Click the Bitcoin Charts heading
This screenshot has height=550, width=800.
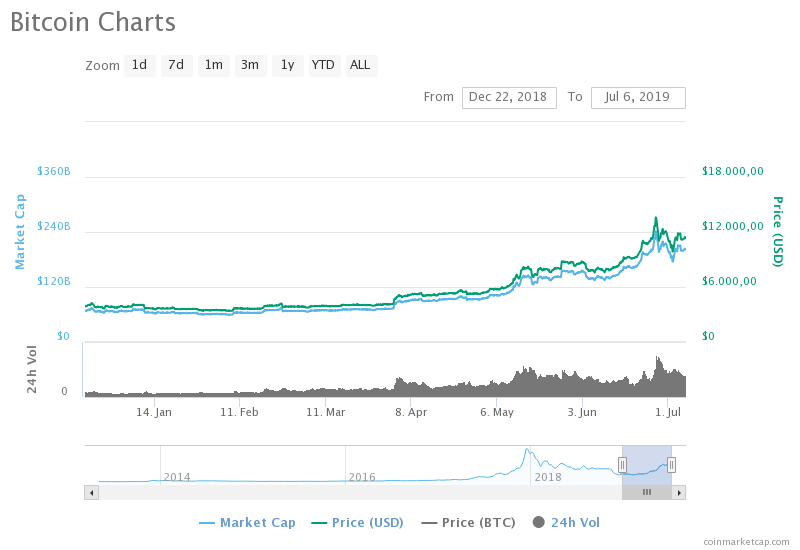93,22
